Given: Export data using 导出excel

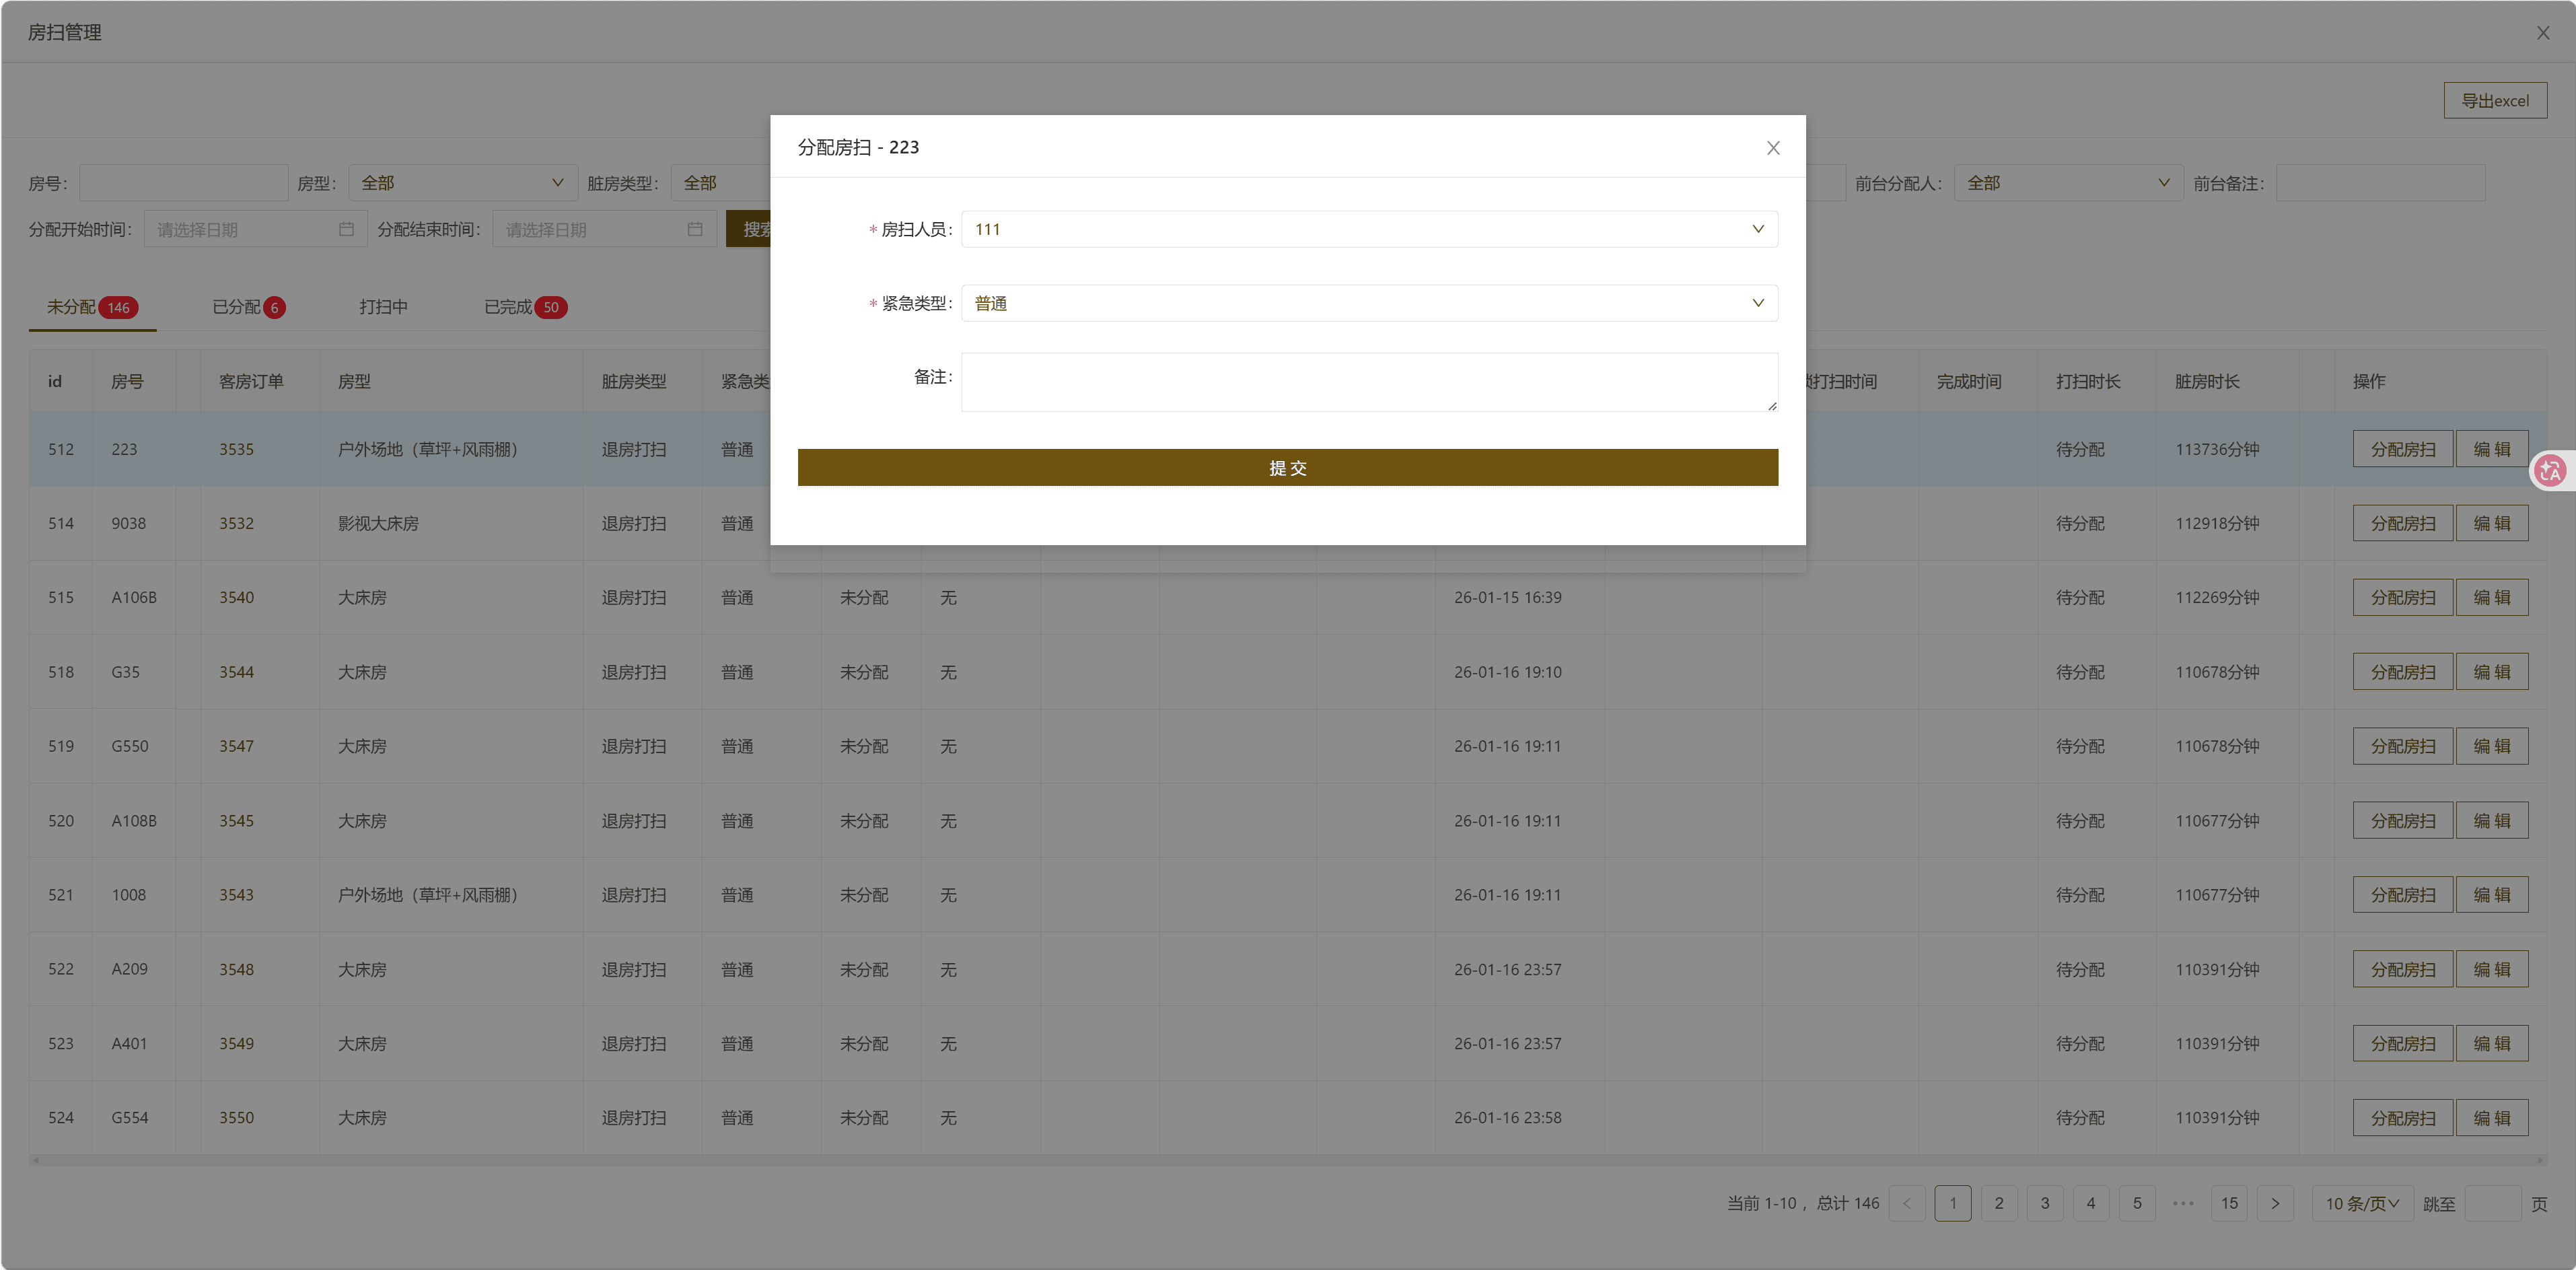Looking at the screenshot, I should (2495, 100).
